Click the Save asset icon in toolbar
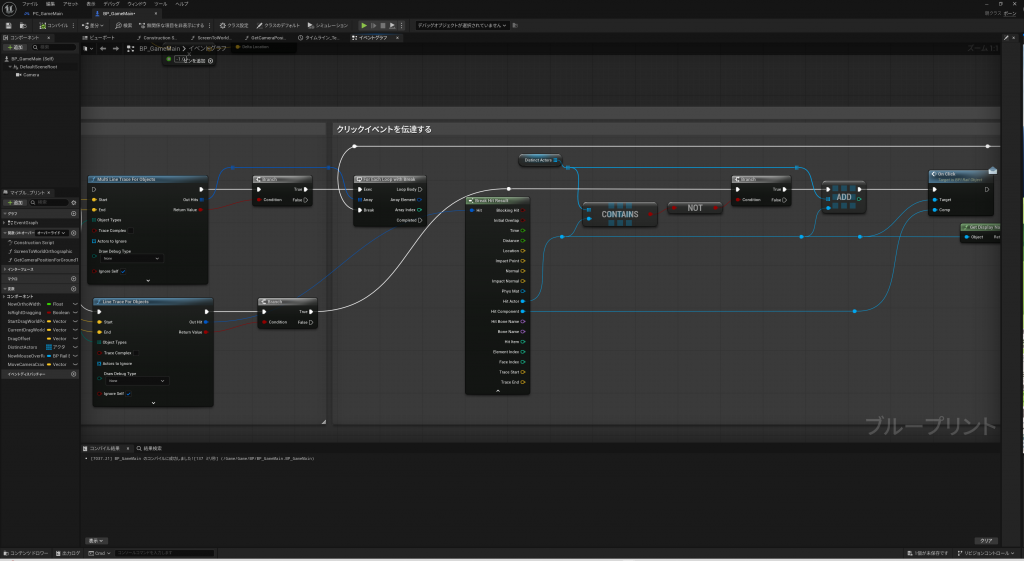Viewport: 1024px width, 561px height. (8, 25)
